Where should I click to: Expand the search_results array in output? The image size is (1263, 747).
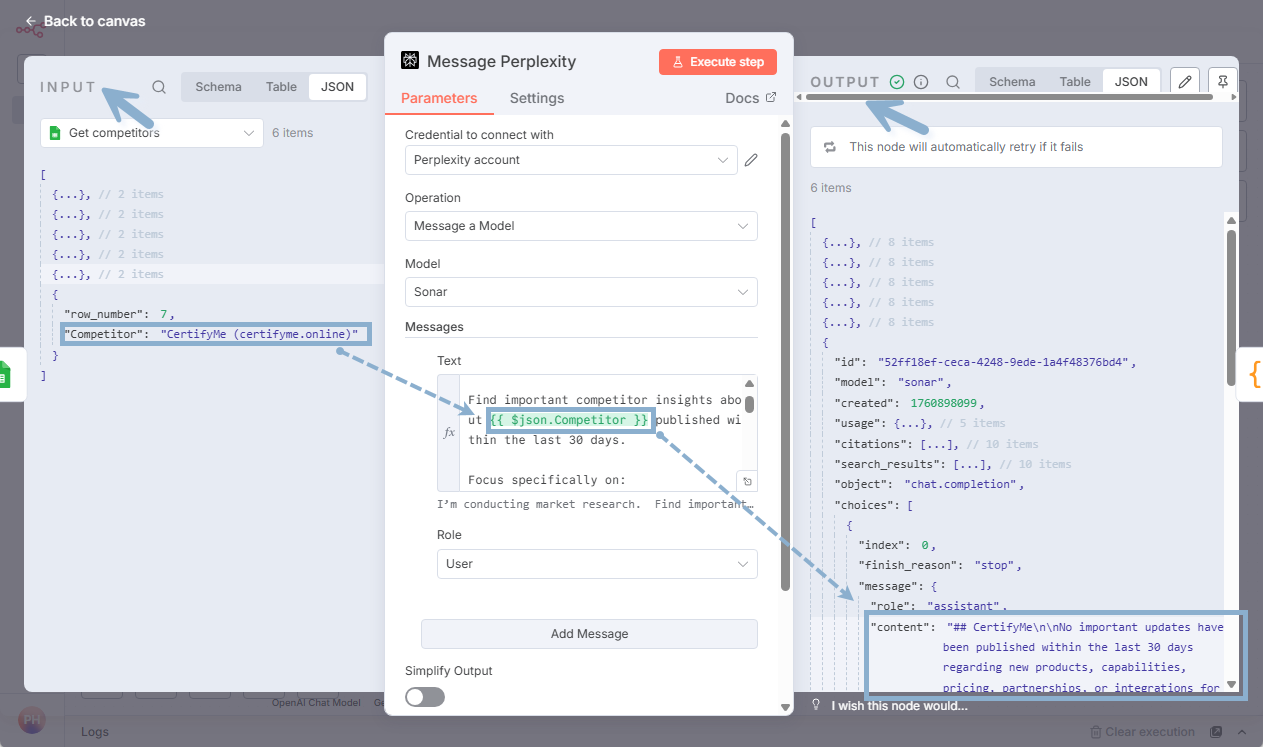(971, 464)
